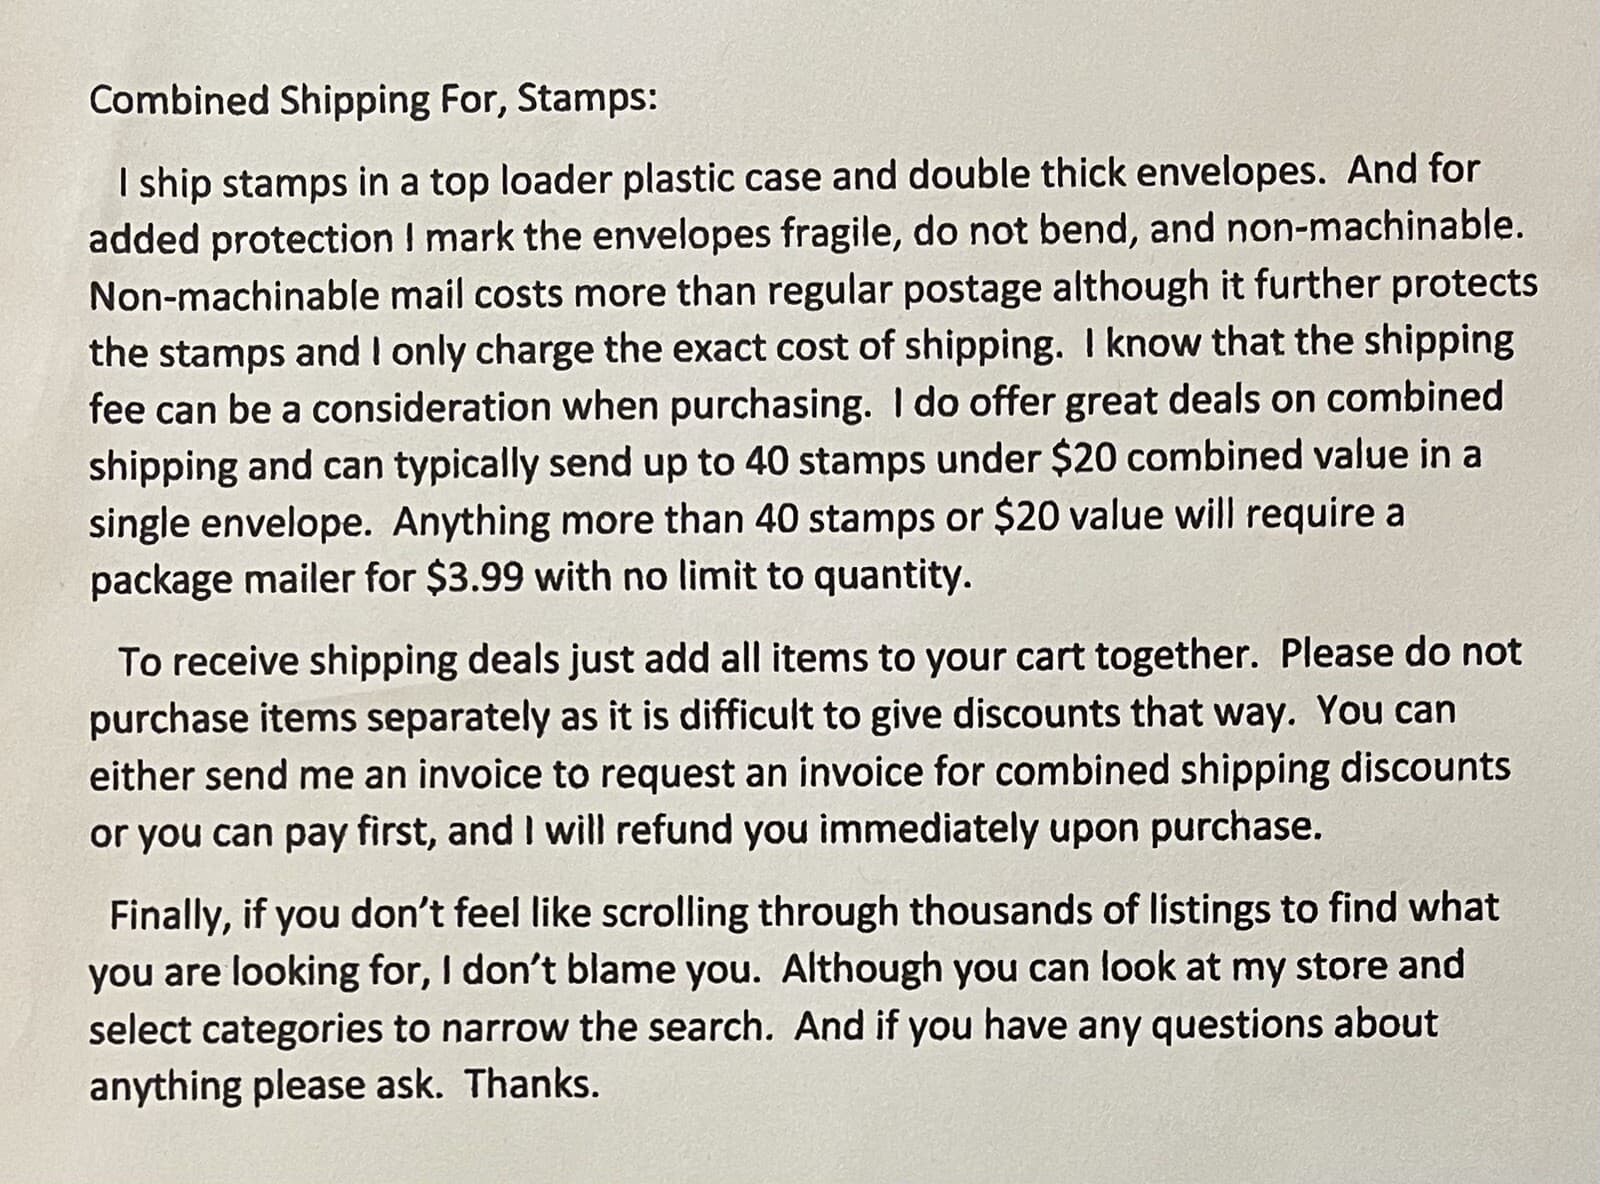Click the heading 'Combined Shipping For, Stamps:'
Image resolution: width=1600 pixels, height=1184 pixels.
tap(372, 101)
